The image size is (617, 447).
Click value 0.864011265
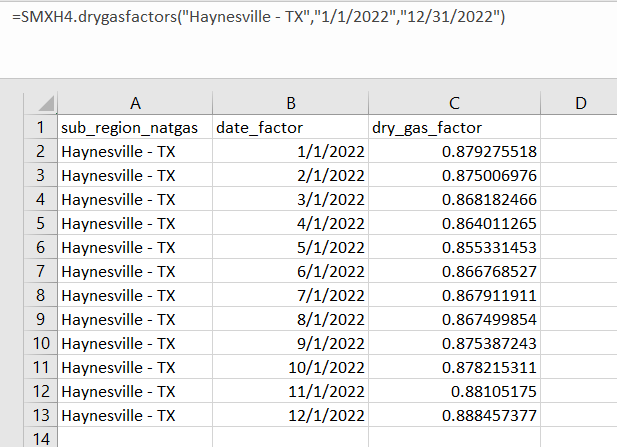click(x=454, y=223)
